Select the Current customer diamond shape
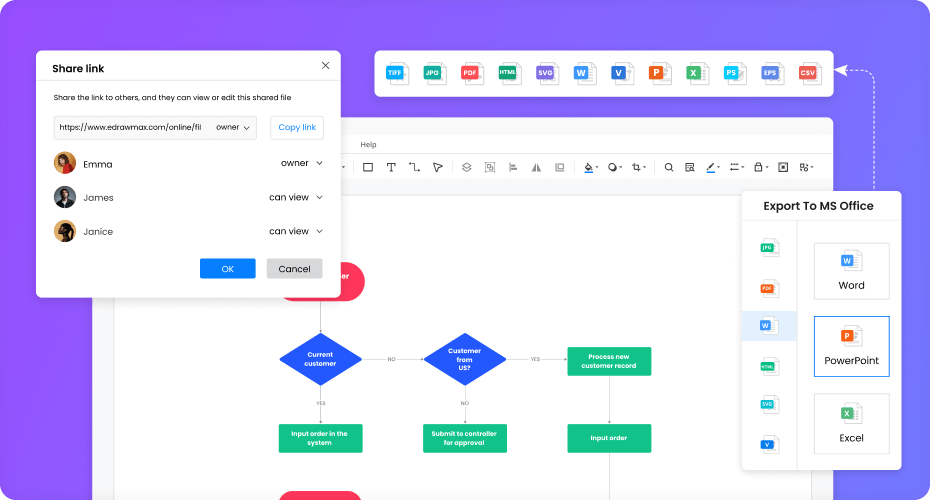The image size is (930, 500). pos(320,359)
